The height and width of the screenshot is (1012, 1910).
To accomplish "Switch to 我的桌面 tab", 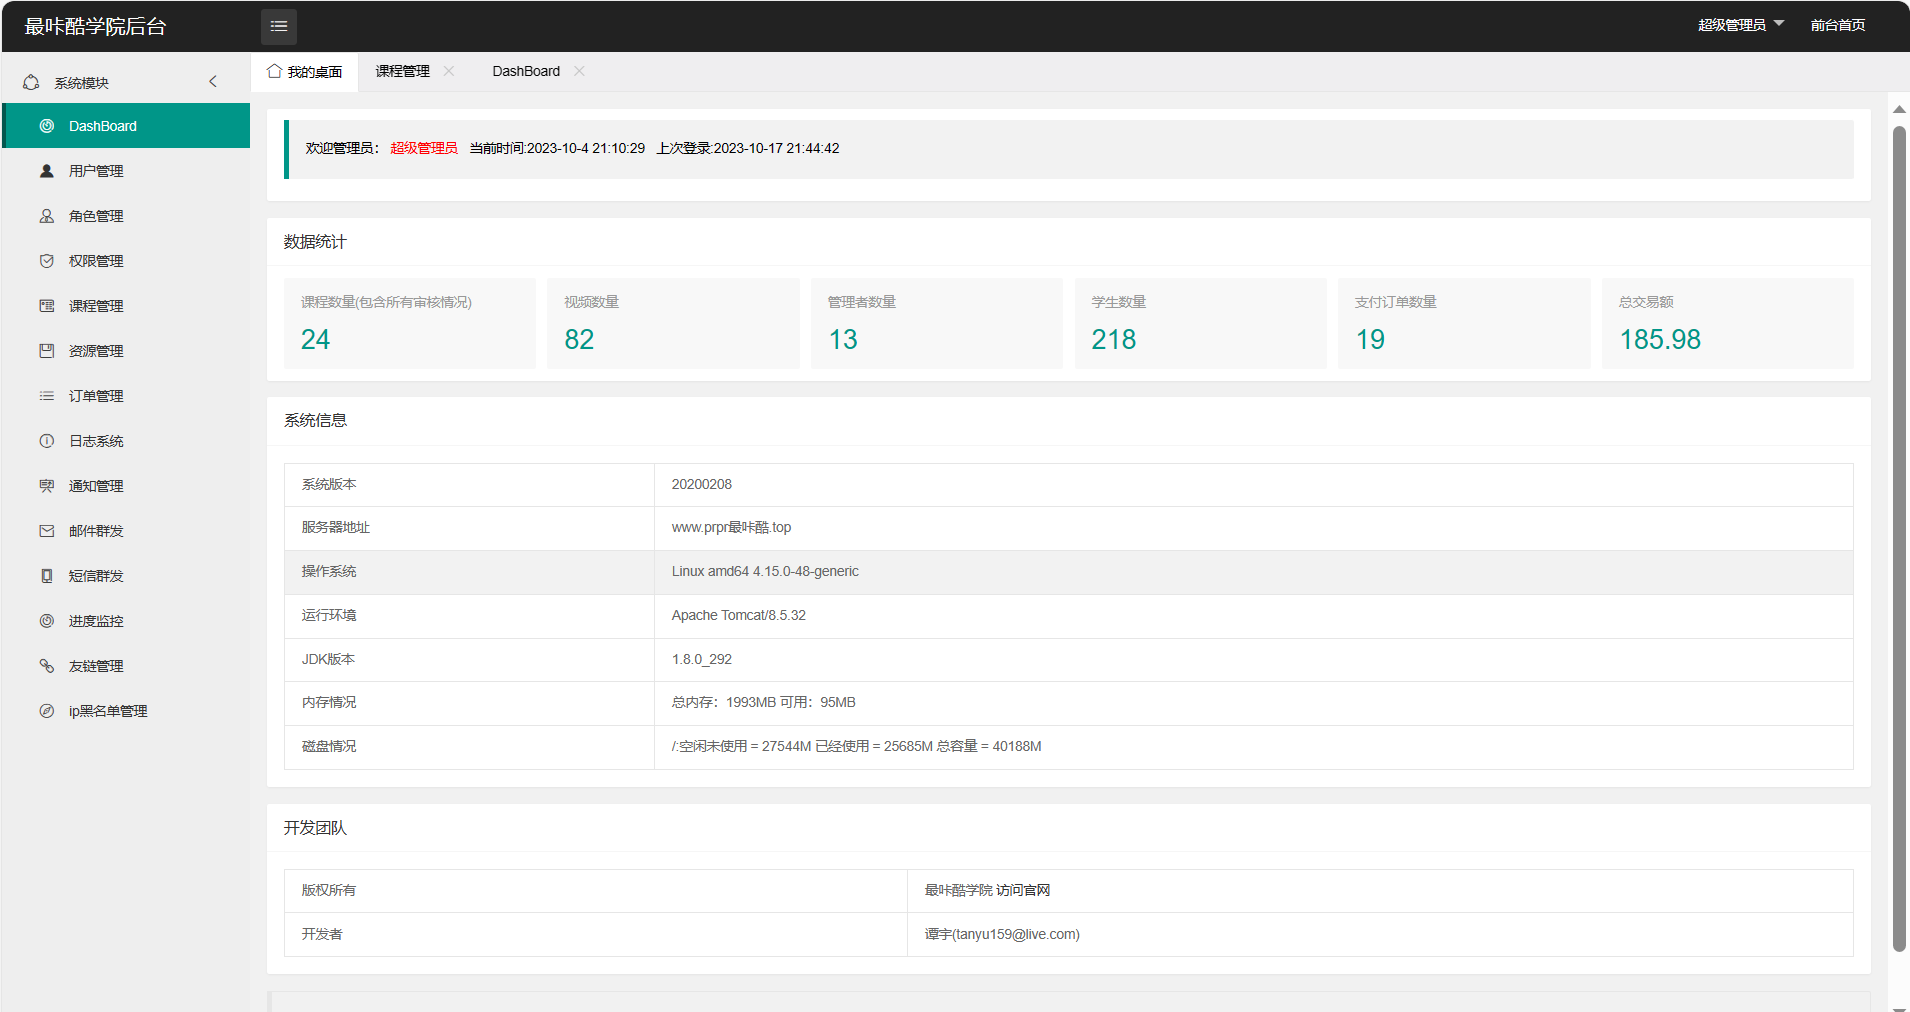I will pyautogui.click(x=305, y=72).
